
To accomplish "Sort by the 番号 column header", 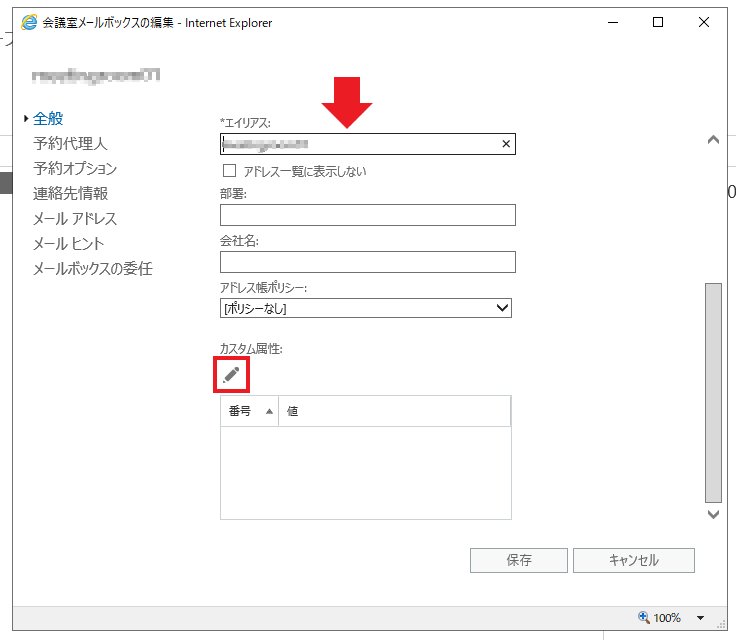I will point(248,411).
